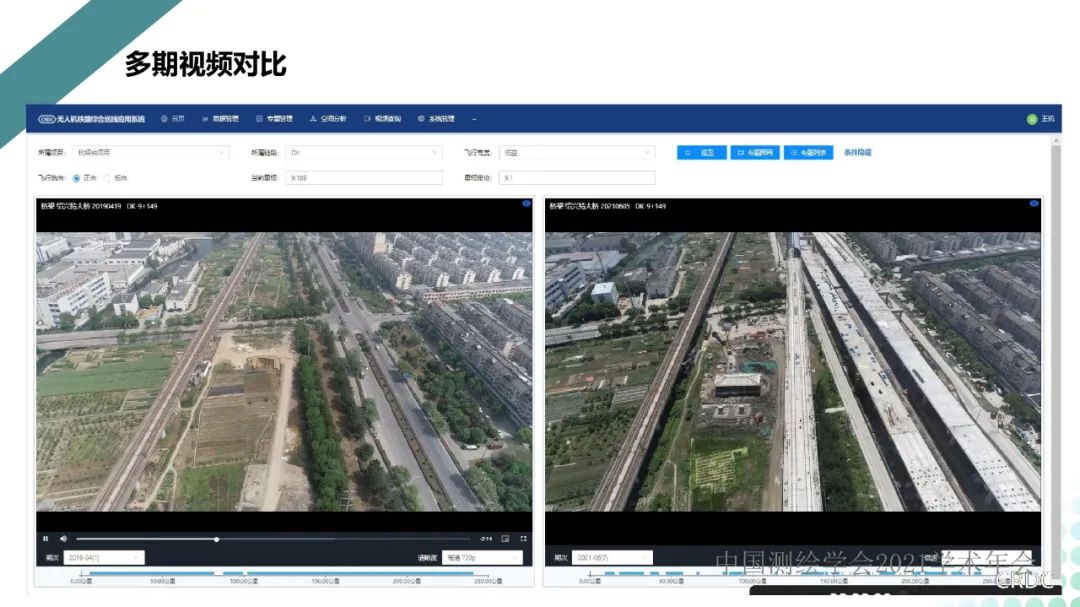Open 数据管理 menu in top navigation
1080x607 pixels.
pos(220,119)
